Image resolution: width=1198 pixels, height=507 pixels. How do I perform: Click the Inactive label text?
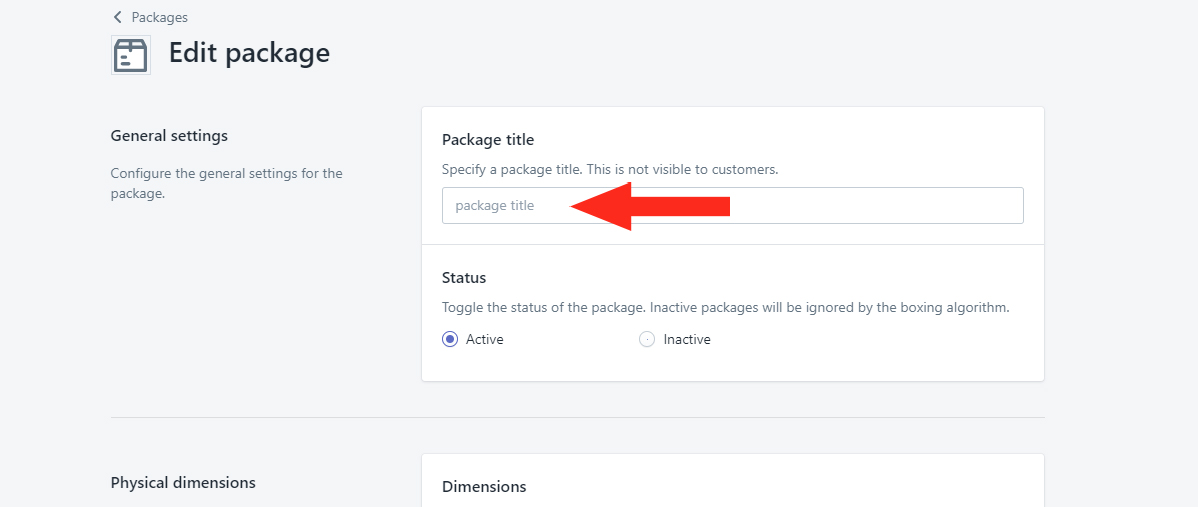tap(687, 339)
